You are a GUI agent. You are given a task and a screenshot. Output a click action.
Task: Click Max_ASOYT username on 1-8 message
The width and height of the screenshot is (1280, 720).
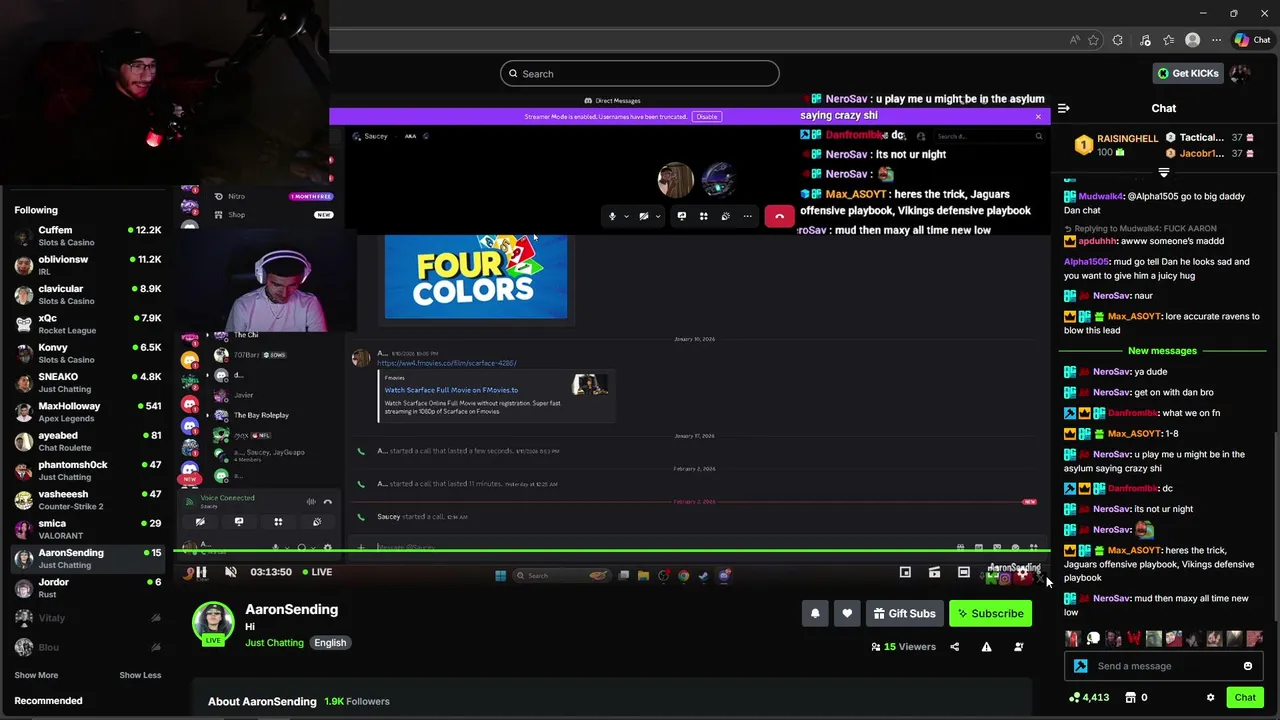coord(1134,434)
